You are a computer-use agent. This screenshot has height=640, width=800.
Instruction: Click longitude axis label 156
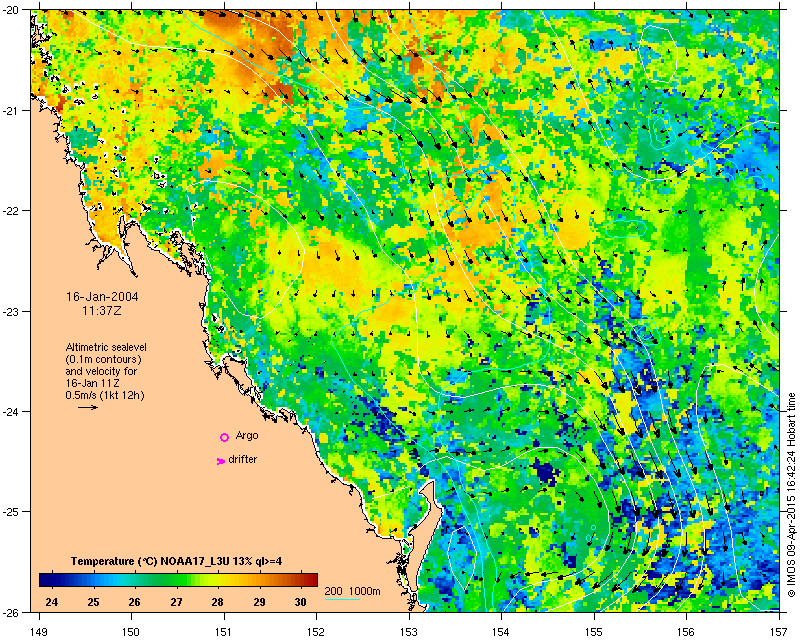pos(687,632)
